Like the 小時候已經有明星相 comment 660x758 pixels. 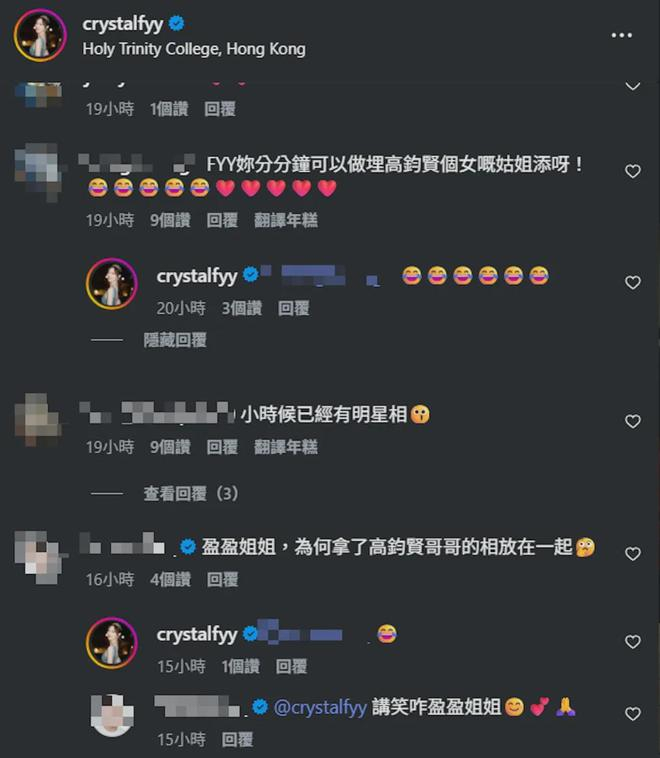click(632, 422)
